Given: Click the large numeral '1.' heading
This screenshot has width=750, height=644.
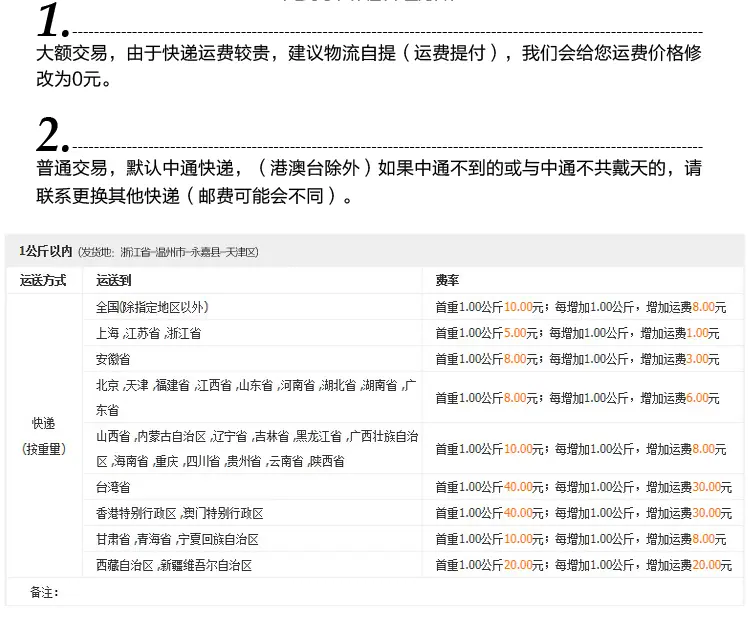Looking at the screenshot, I should [53, 20].
